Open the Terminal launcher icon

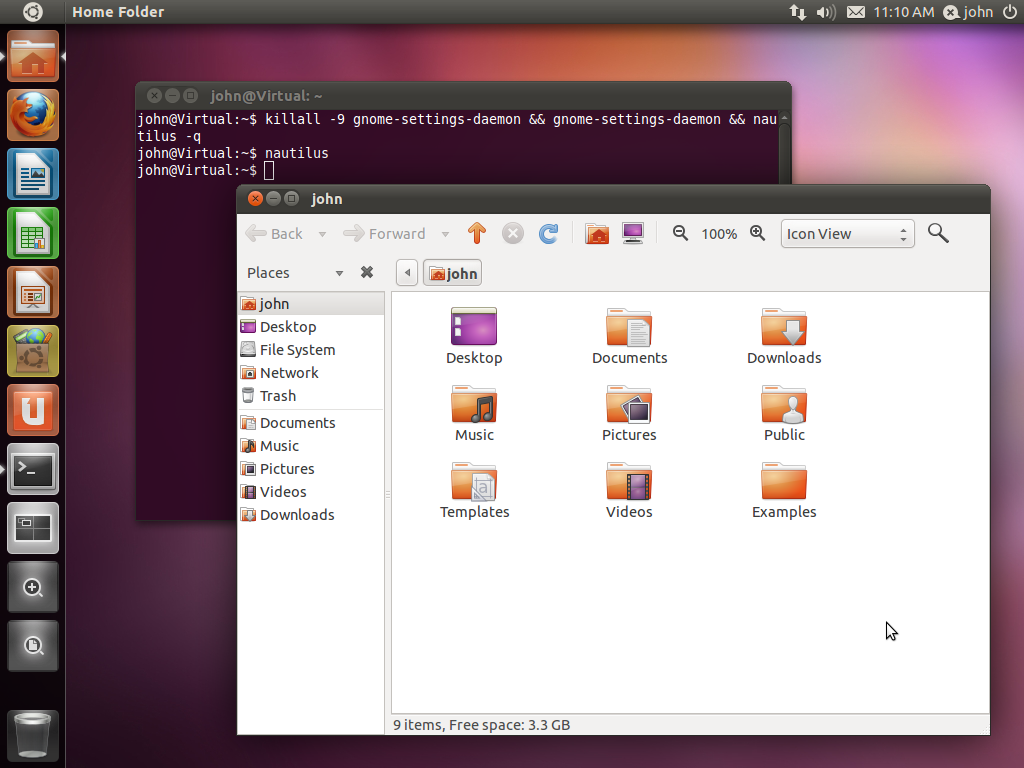pyautogui.click(x=32, y=469)
